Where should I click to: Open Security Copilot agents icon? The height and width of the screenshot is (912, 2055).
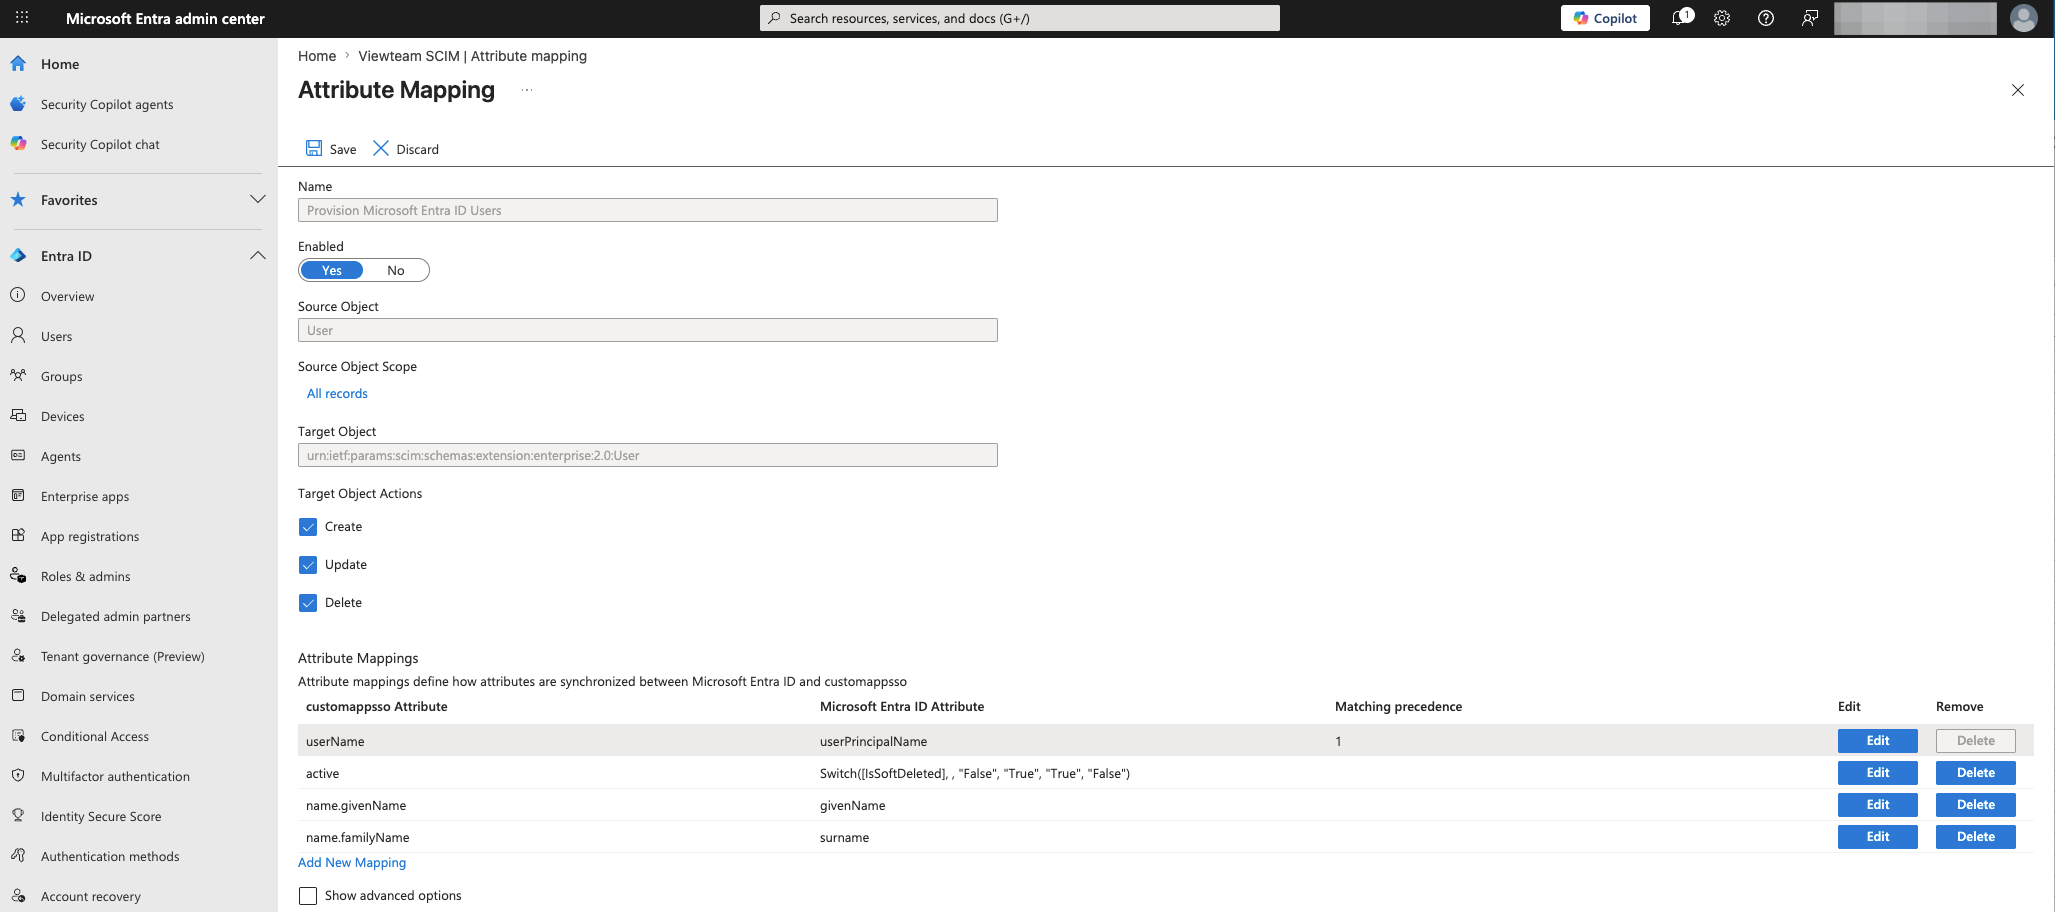pyautogui.click(x=18, y=104)
